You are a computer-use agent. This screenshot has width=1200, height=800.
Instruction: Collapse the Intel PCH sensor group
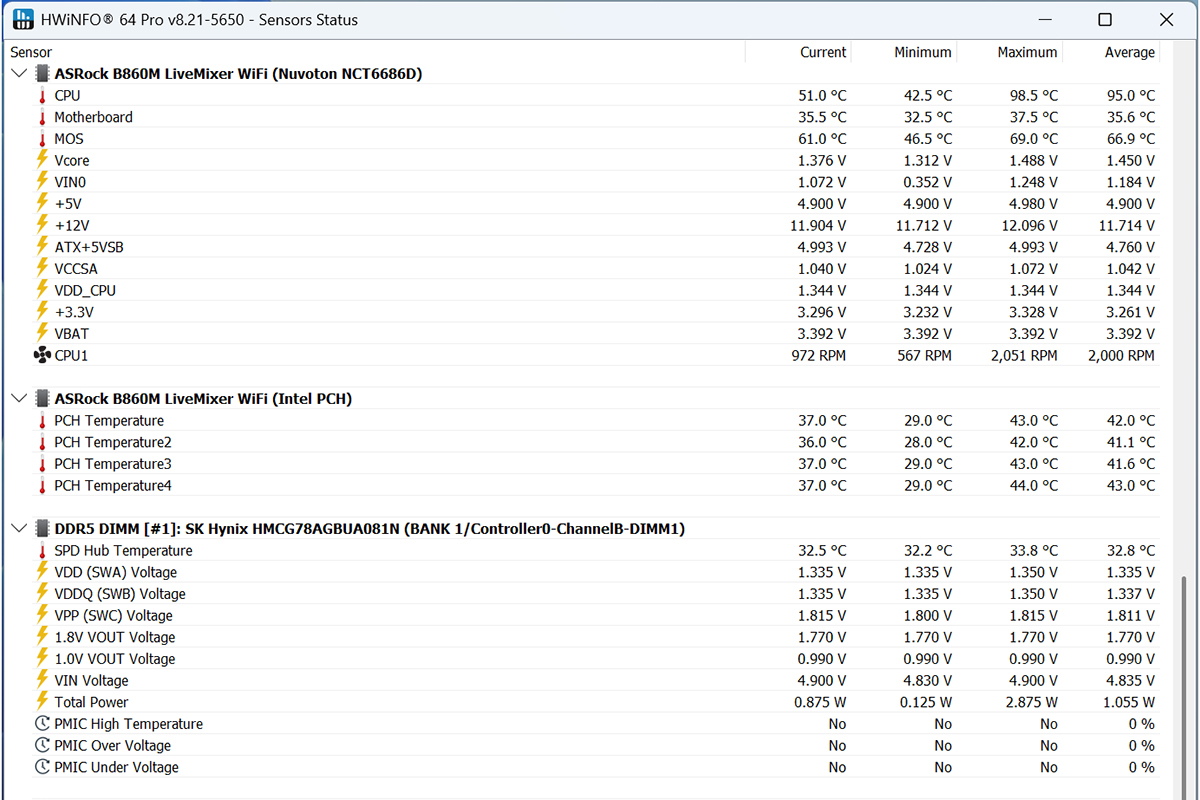[19, 399]
